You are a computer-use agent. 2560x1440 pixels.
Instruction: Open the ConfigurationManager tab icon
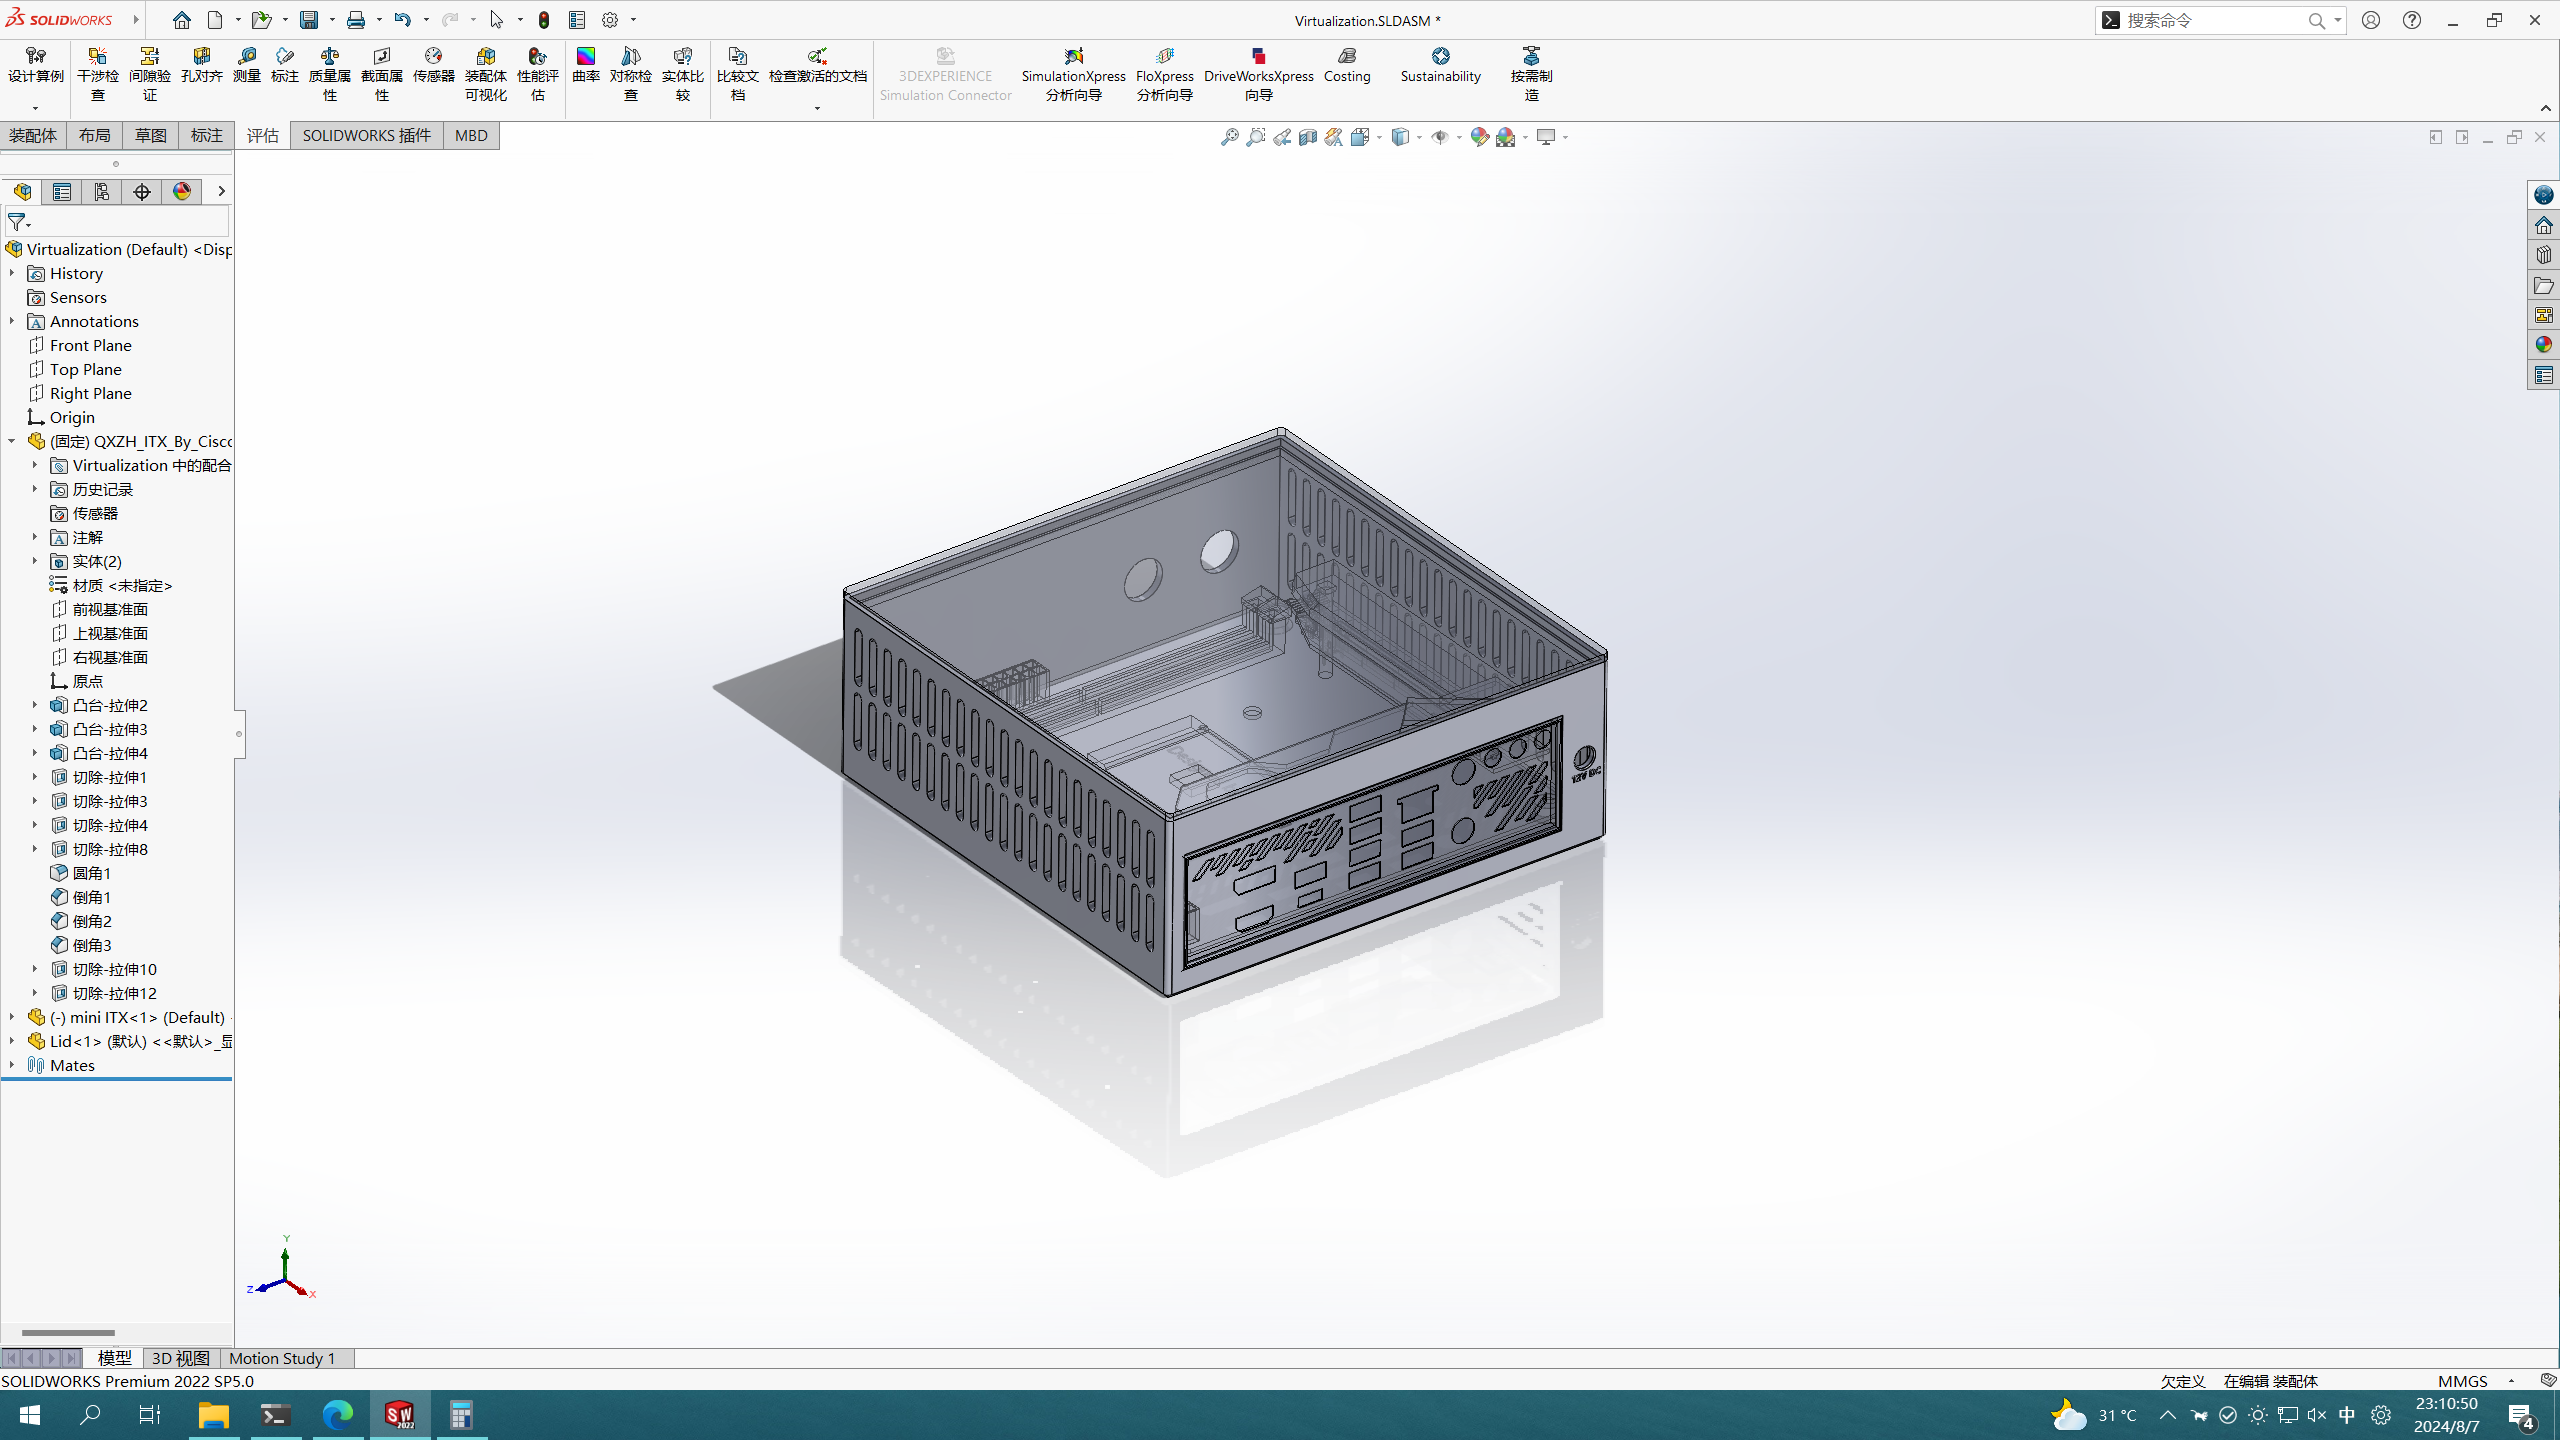point(102,192)
